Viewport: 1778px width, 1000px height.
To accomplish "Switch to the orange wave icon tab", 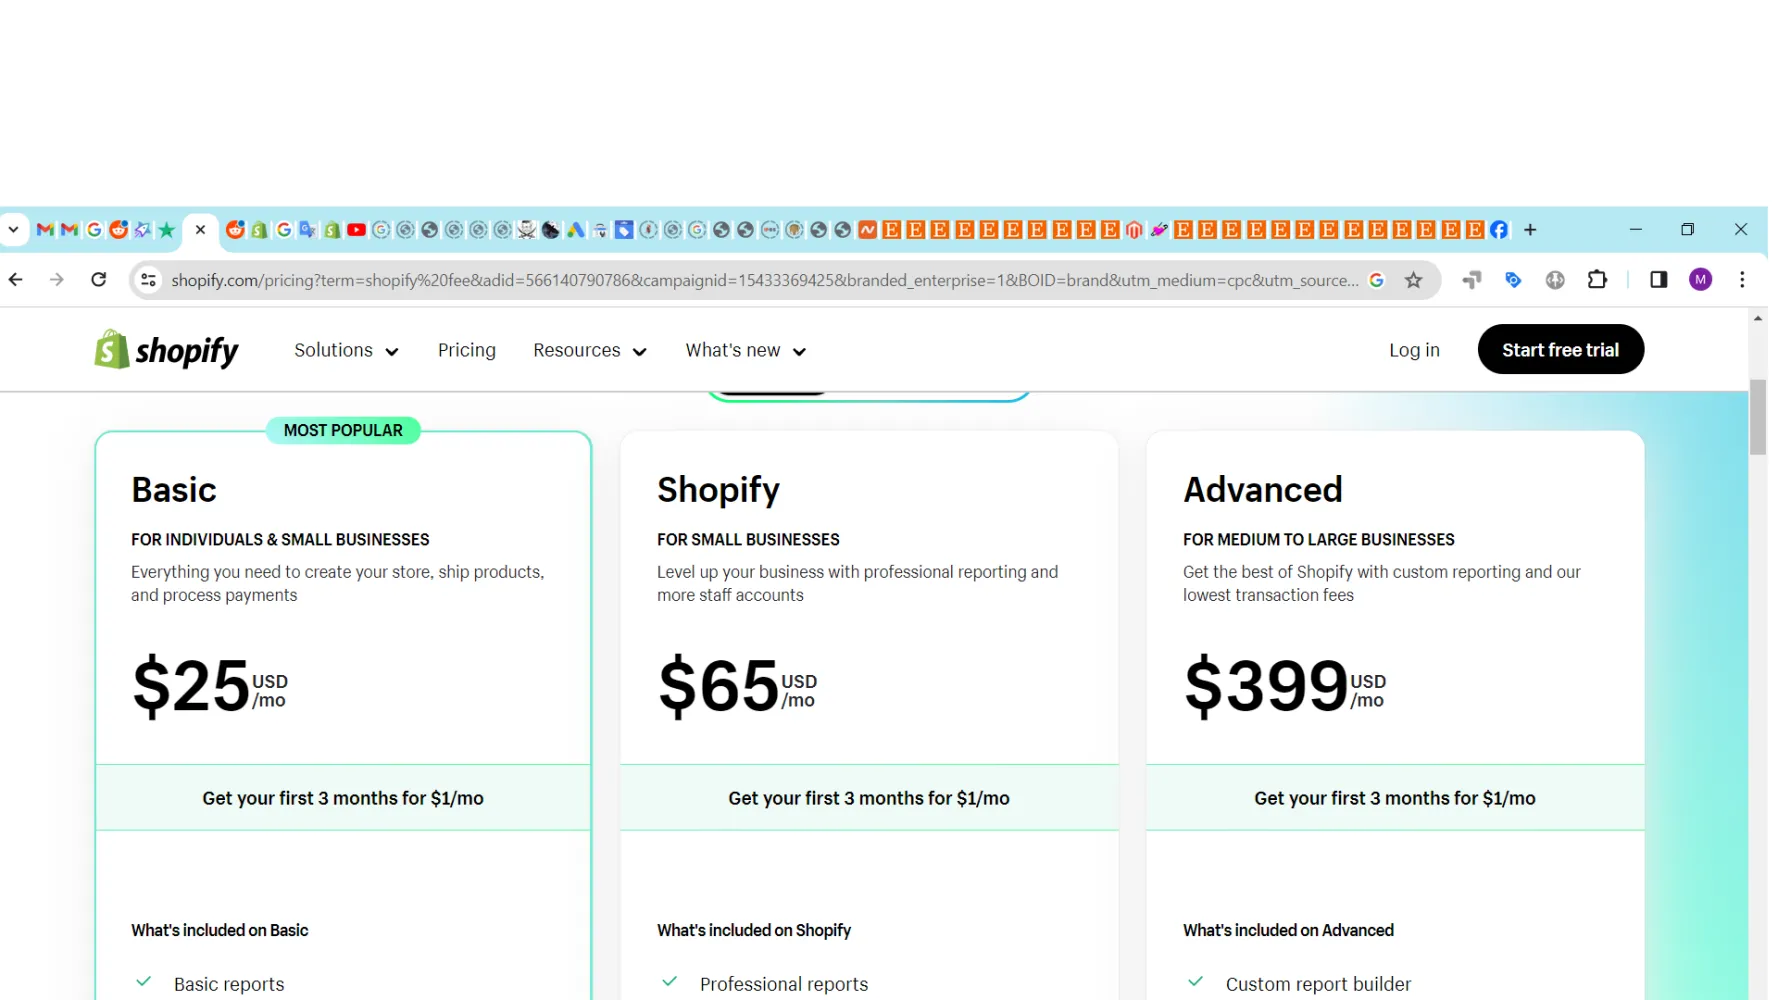I will (x=867, y=230).
